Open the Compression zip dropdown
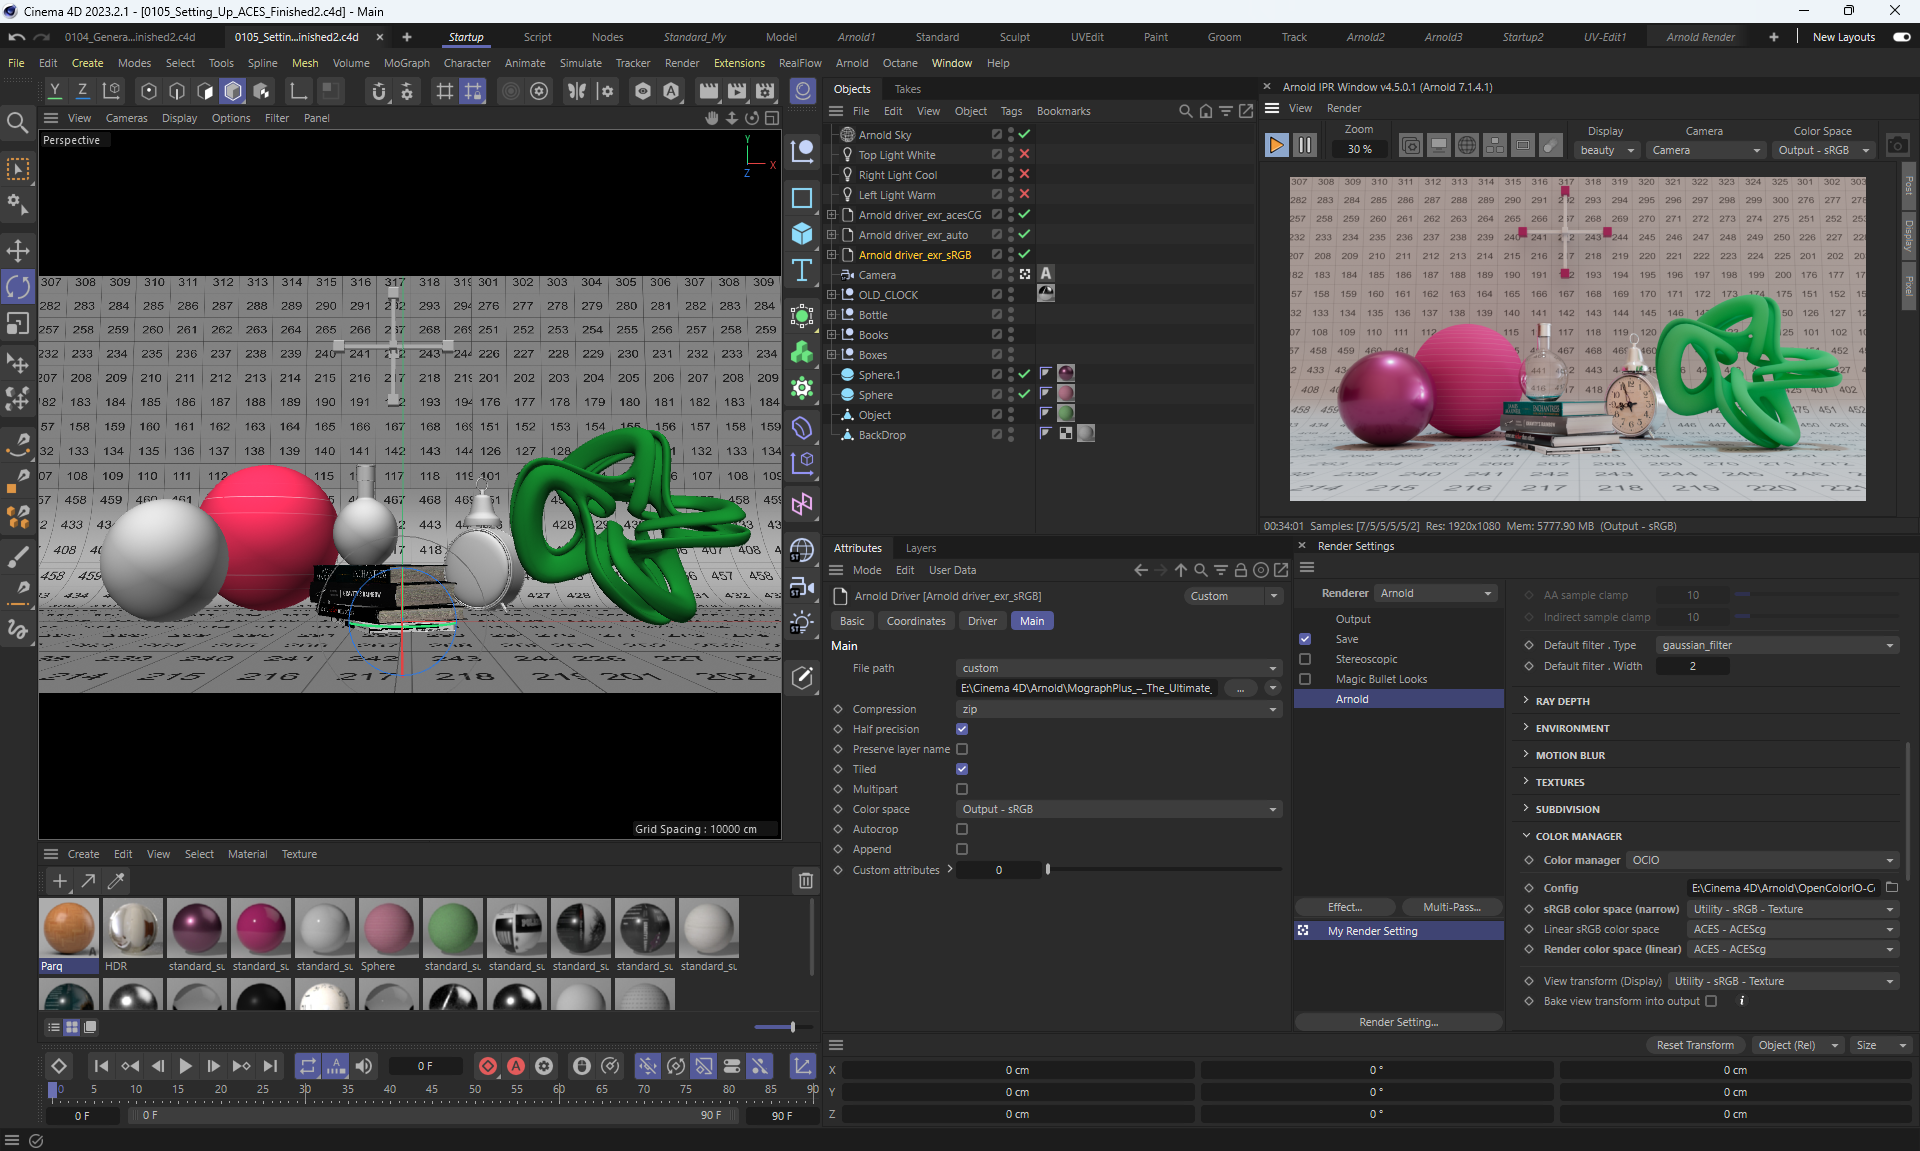1920x1151 pixels. (1118, 709)
